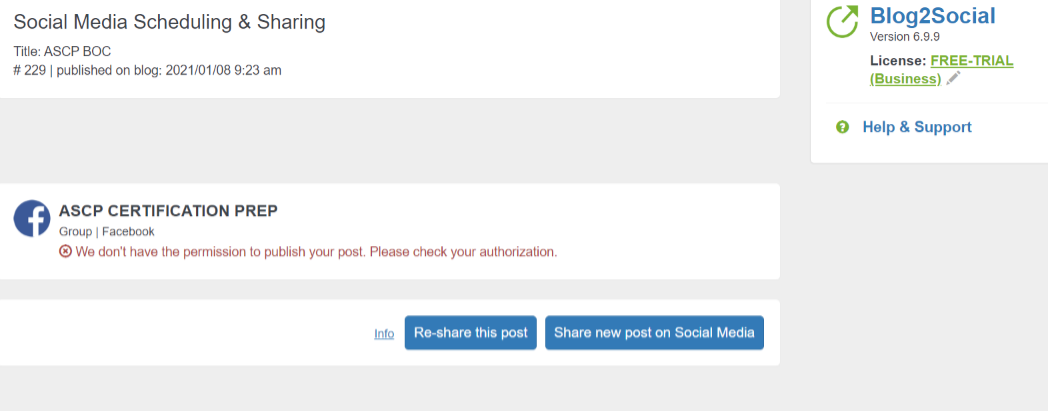This screenshot has height=411, width=1048.
Task: Click Share new post on Social Media
Action: click(654, 332)
